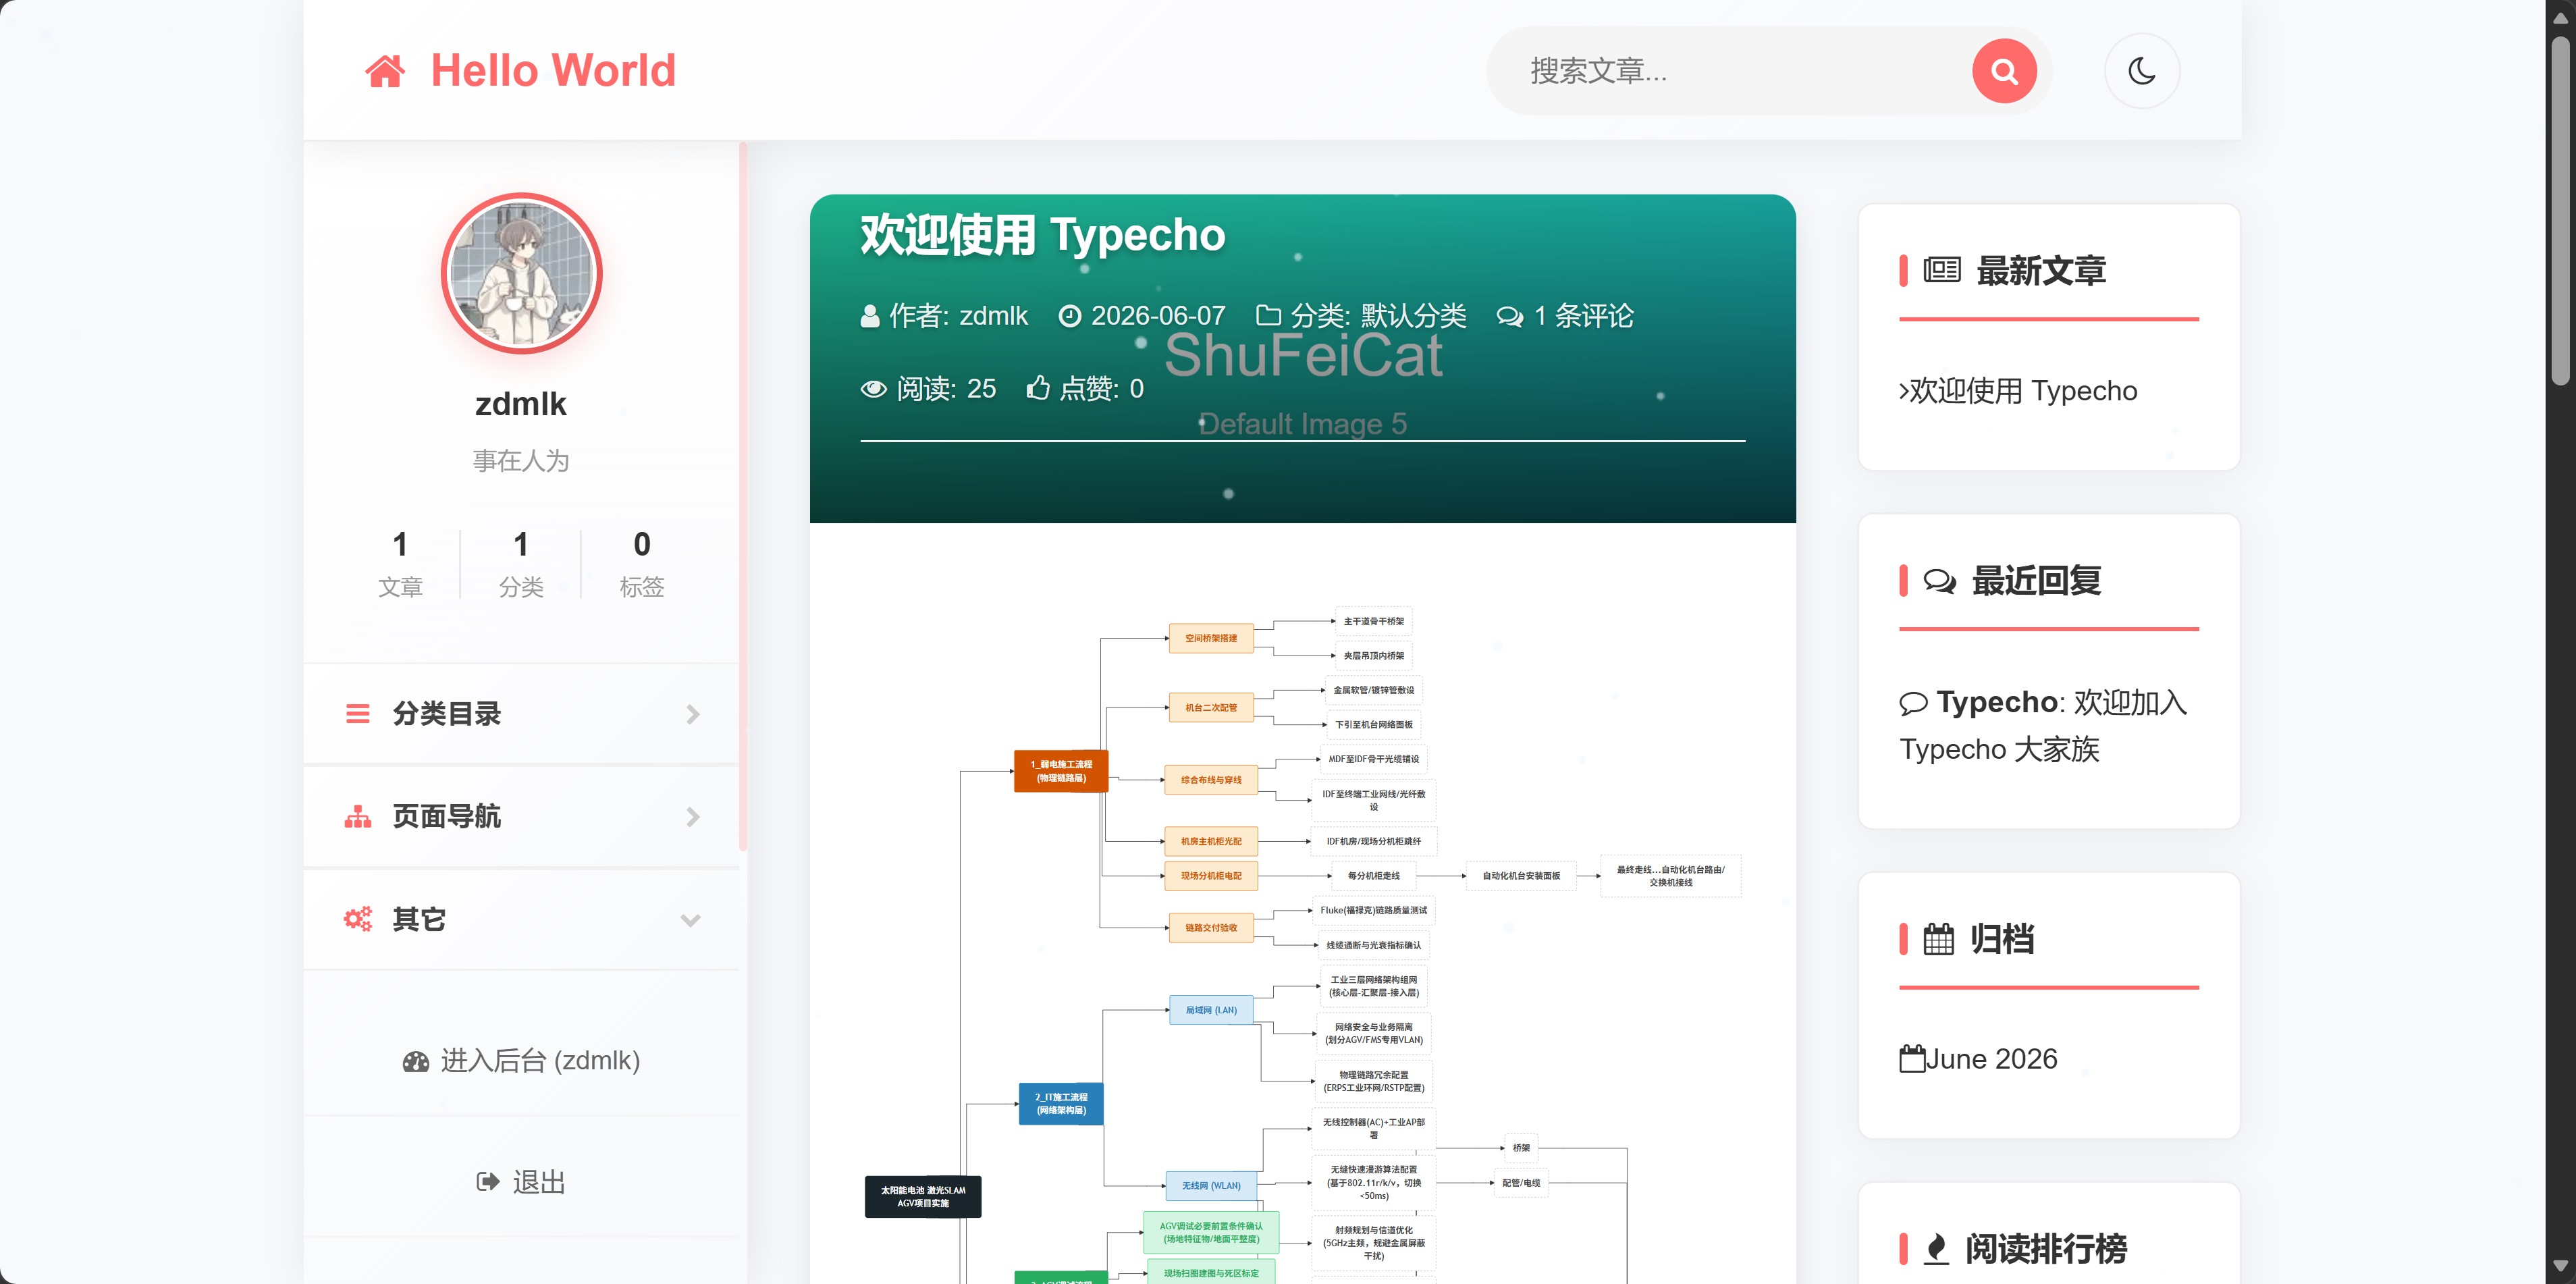Toggle dark mode with the moon icon
2576x1284 pixels.
coord(2142,71)
